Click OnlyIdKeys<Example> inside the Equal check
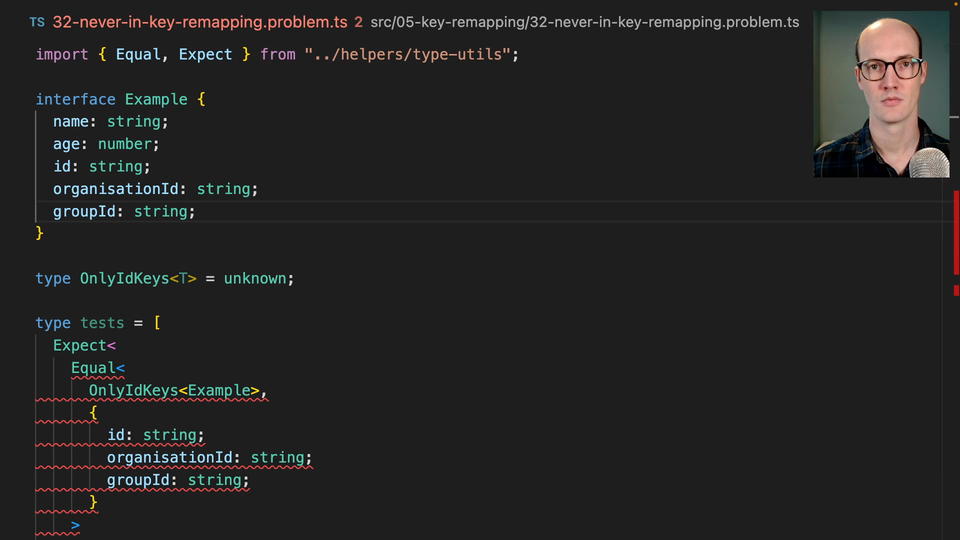This screenshot has height=540, width=960. pyautogui.click(x=175, y=390)
